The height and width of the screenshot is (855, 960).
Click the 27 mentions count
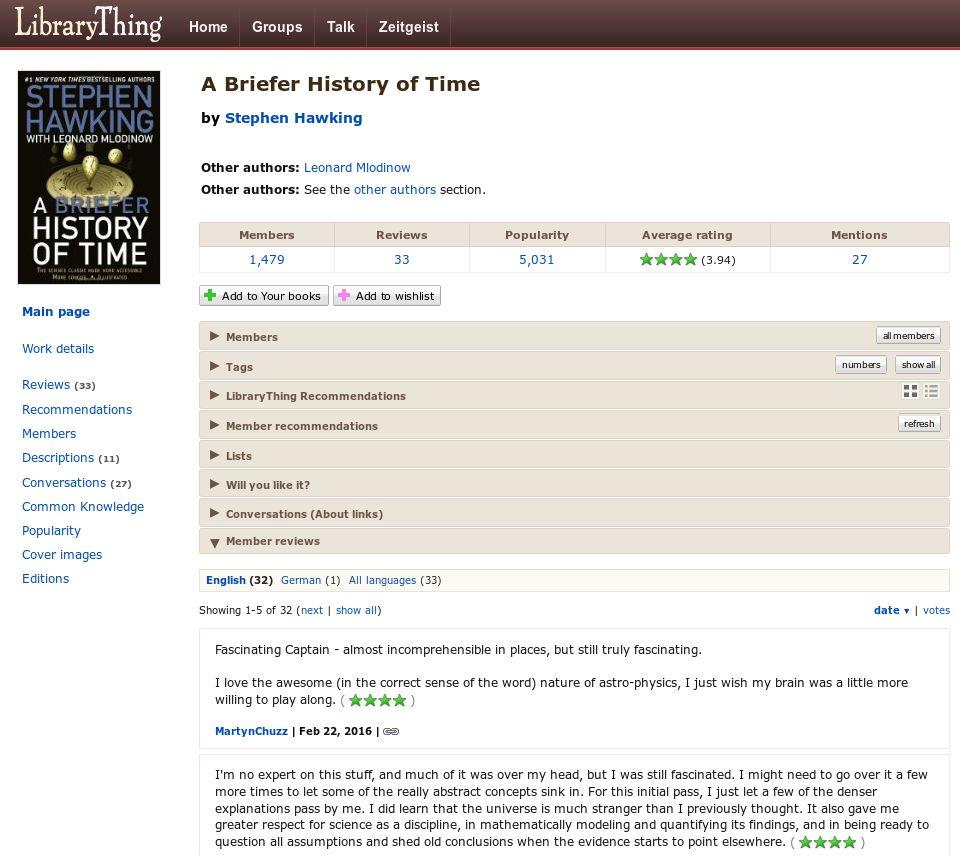click(860, 260)
